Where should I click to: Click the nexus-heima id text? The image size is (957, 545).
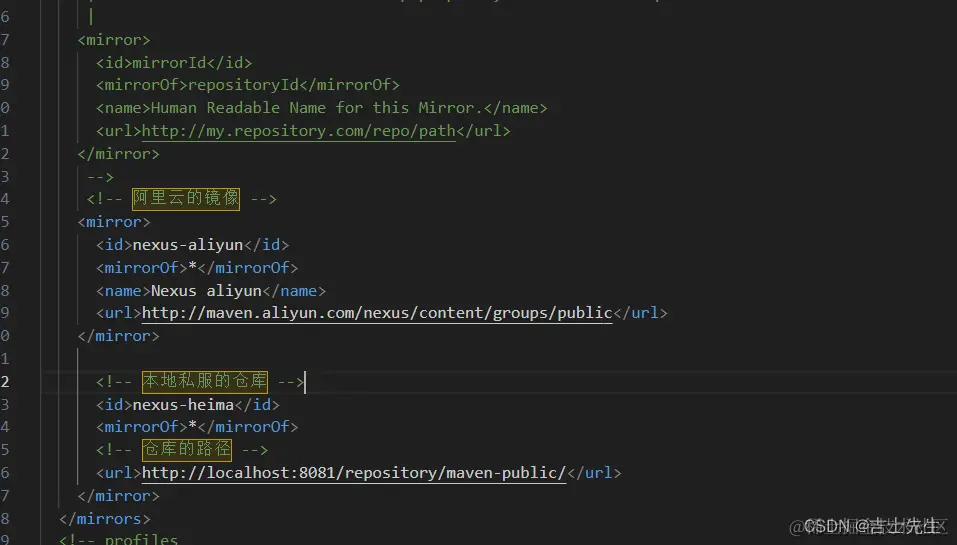183,405
